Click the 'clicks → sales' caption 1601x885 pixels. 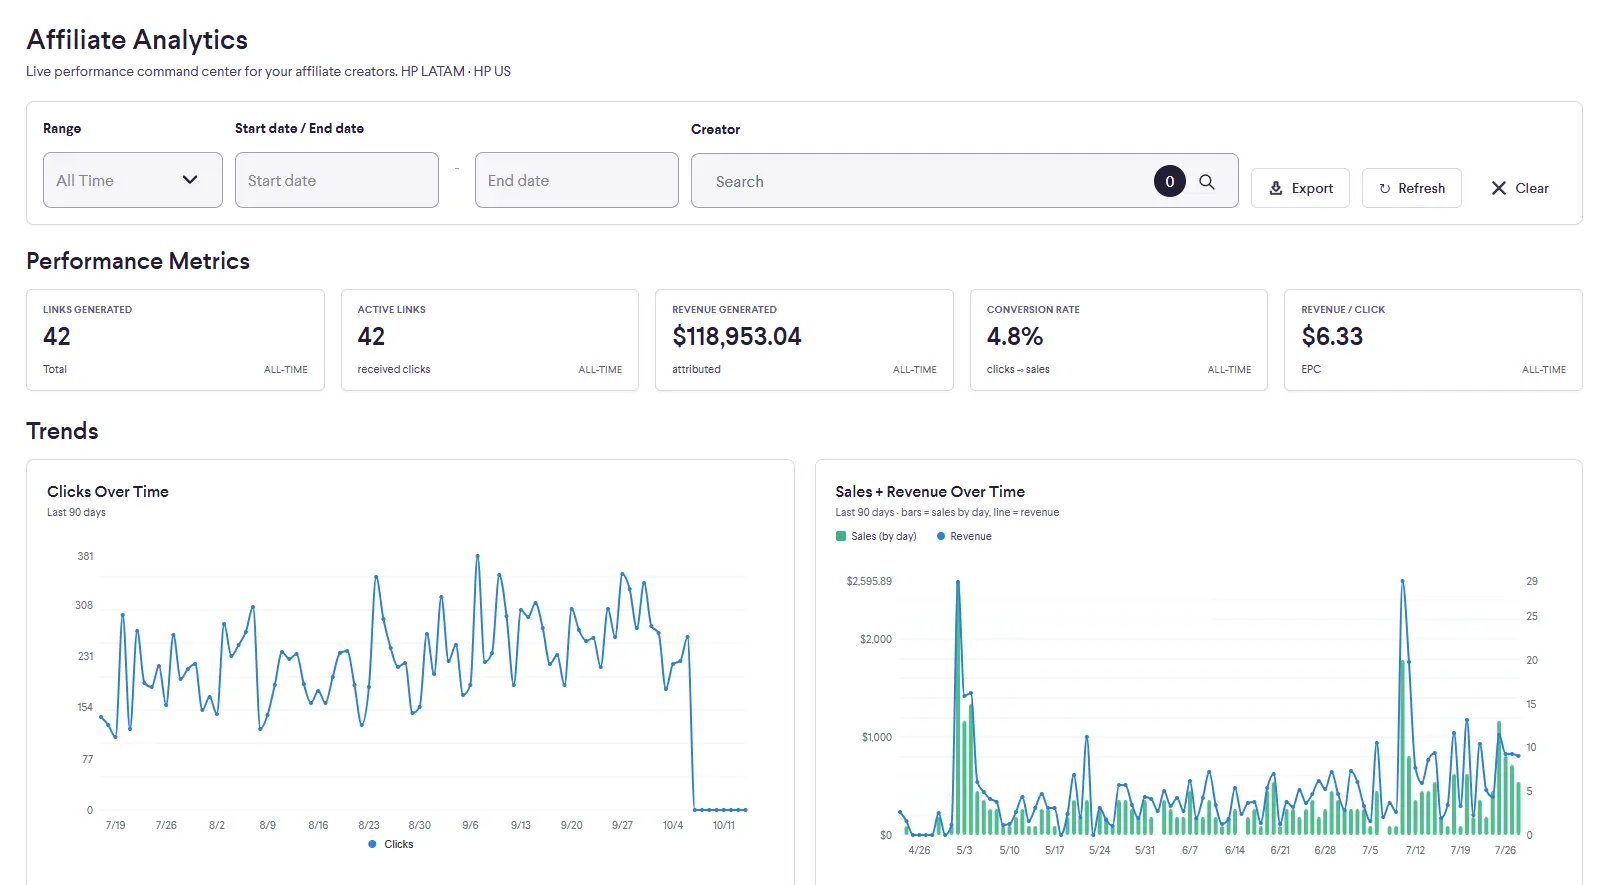click(1018, 370)
